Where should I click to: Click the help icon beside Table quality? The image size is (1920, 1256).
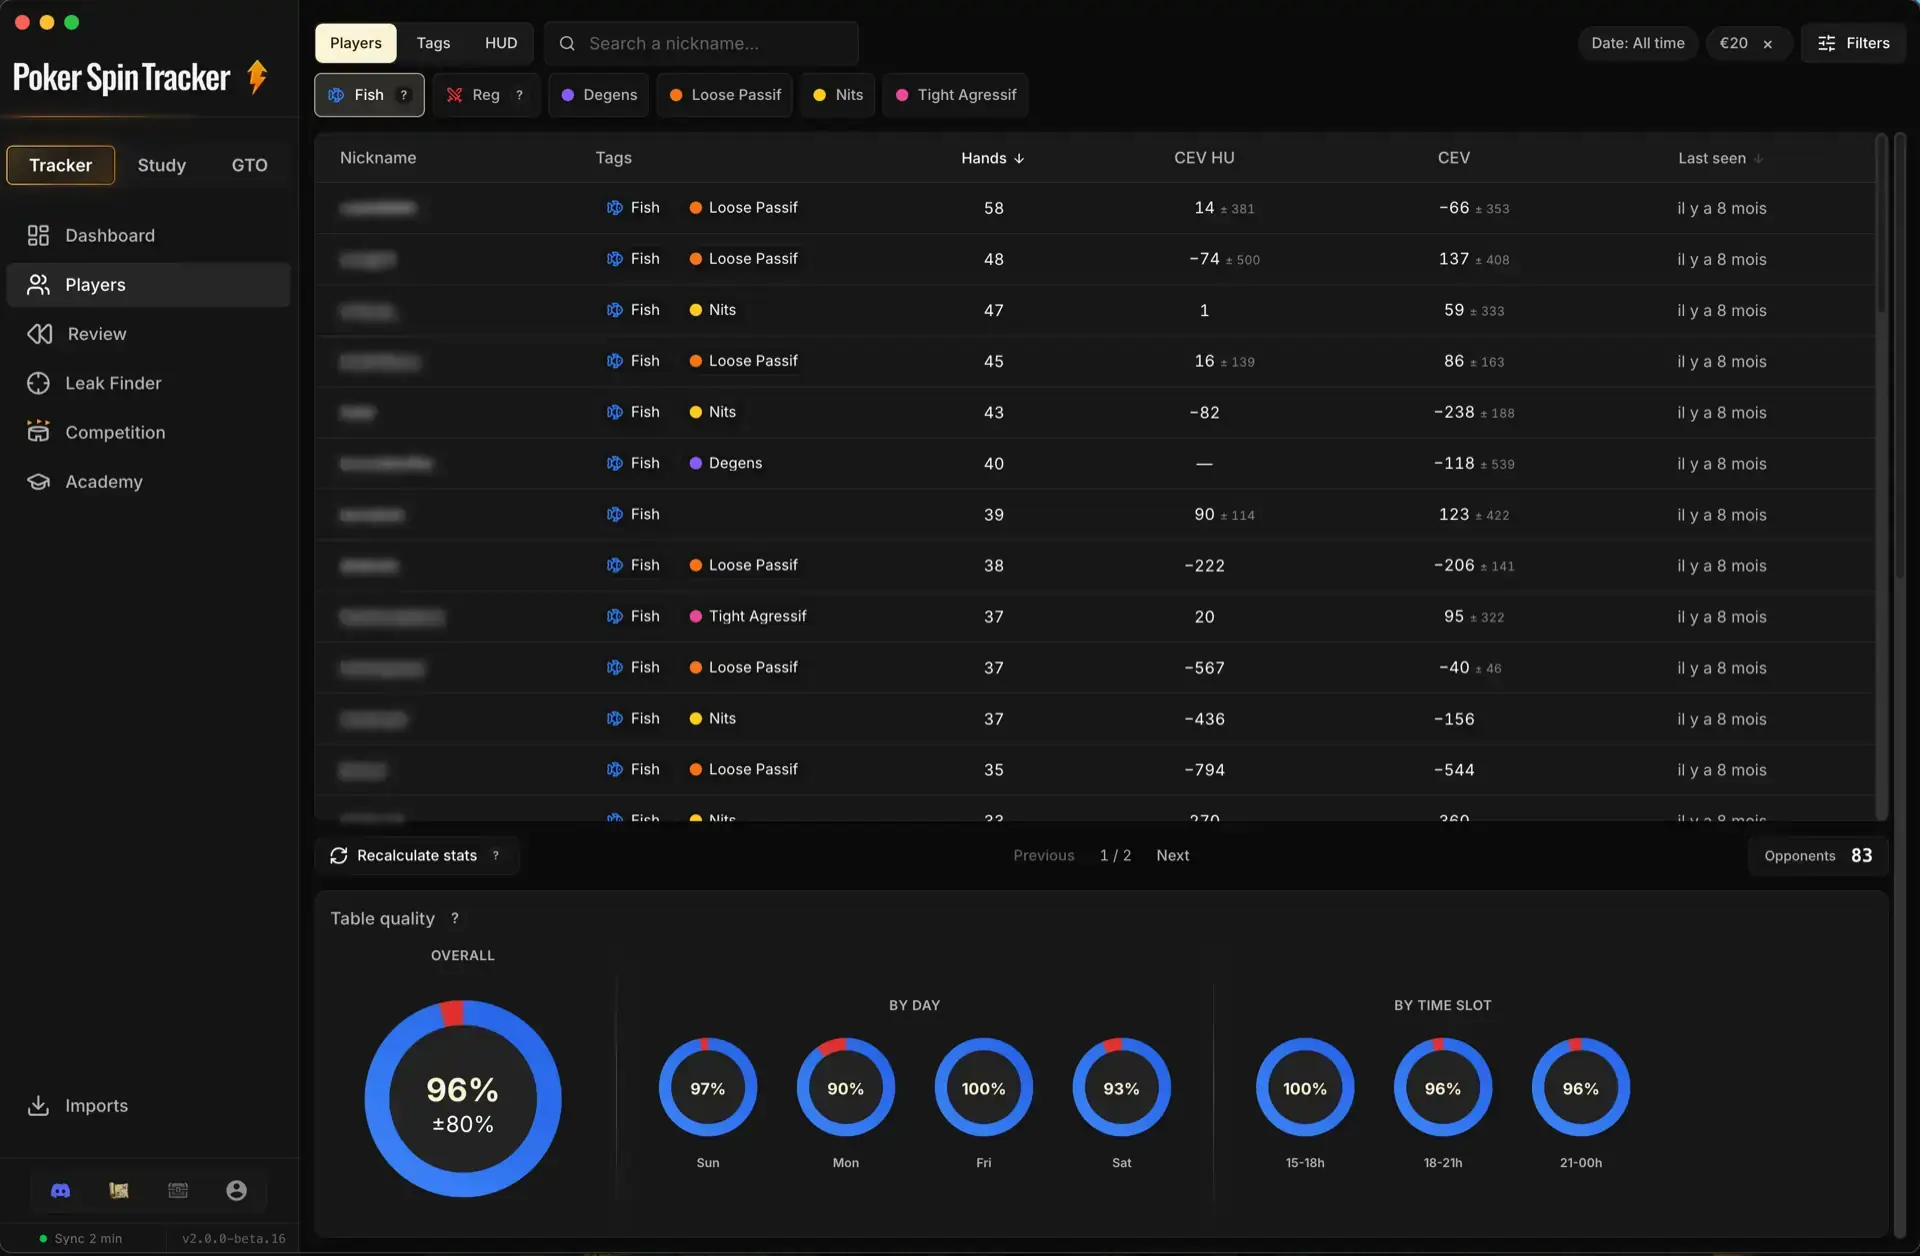tap(454, 918)
